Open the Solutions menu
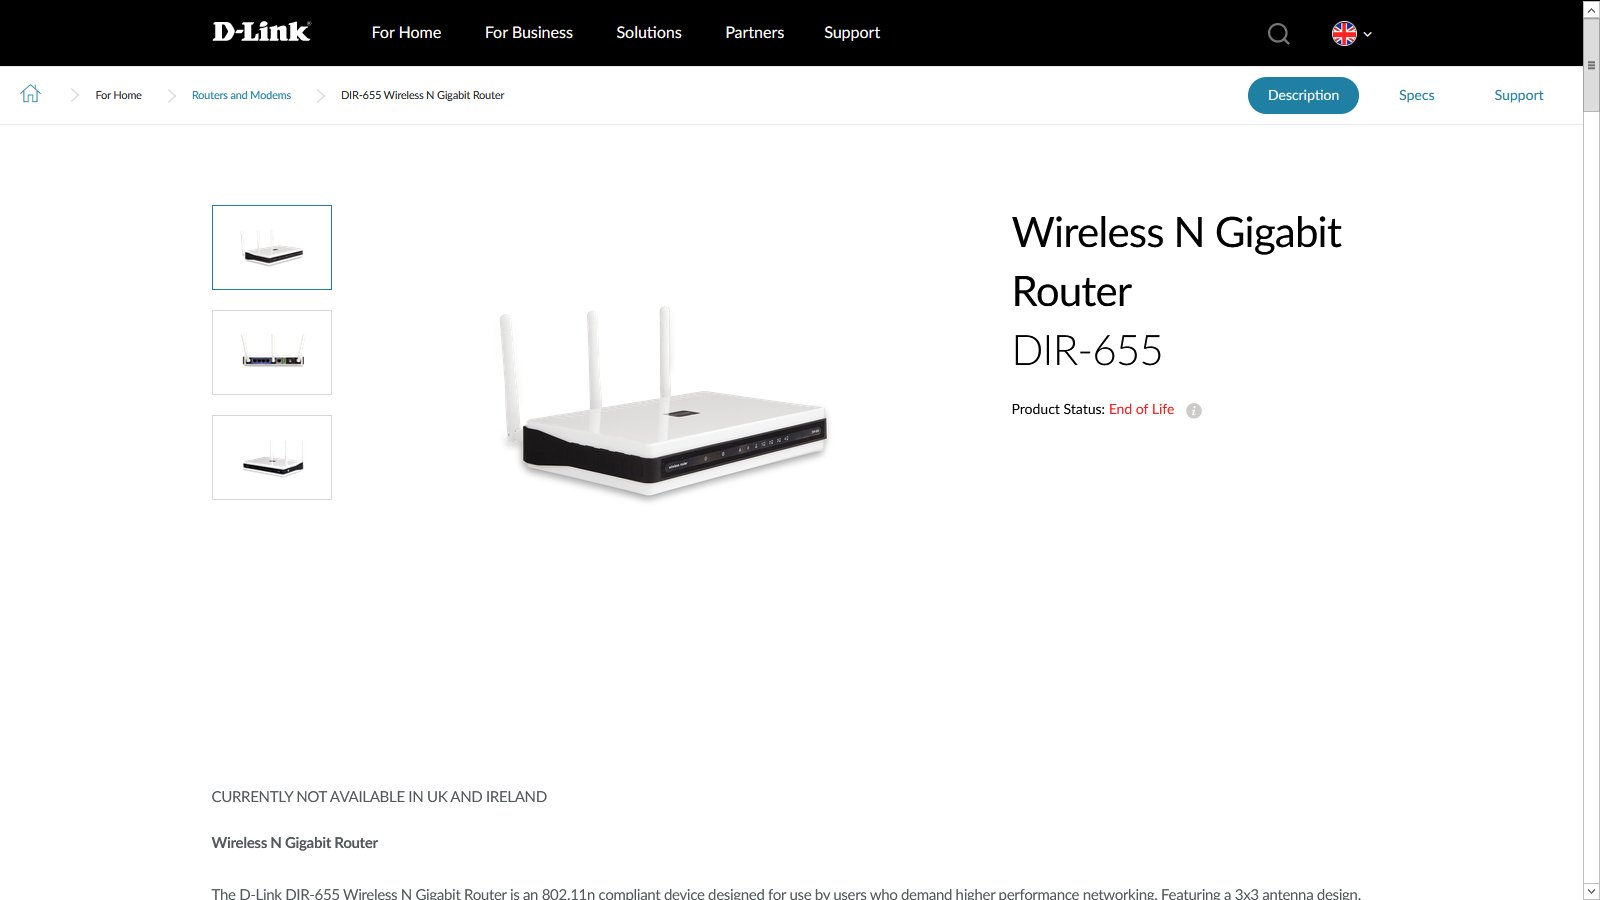This screenshot has width=1600, height=900. pos(649,32)
